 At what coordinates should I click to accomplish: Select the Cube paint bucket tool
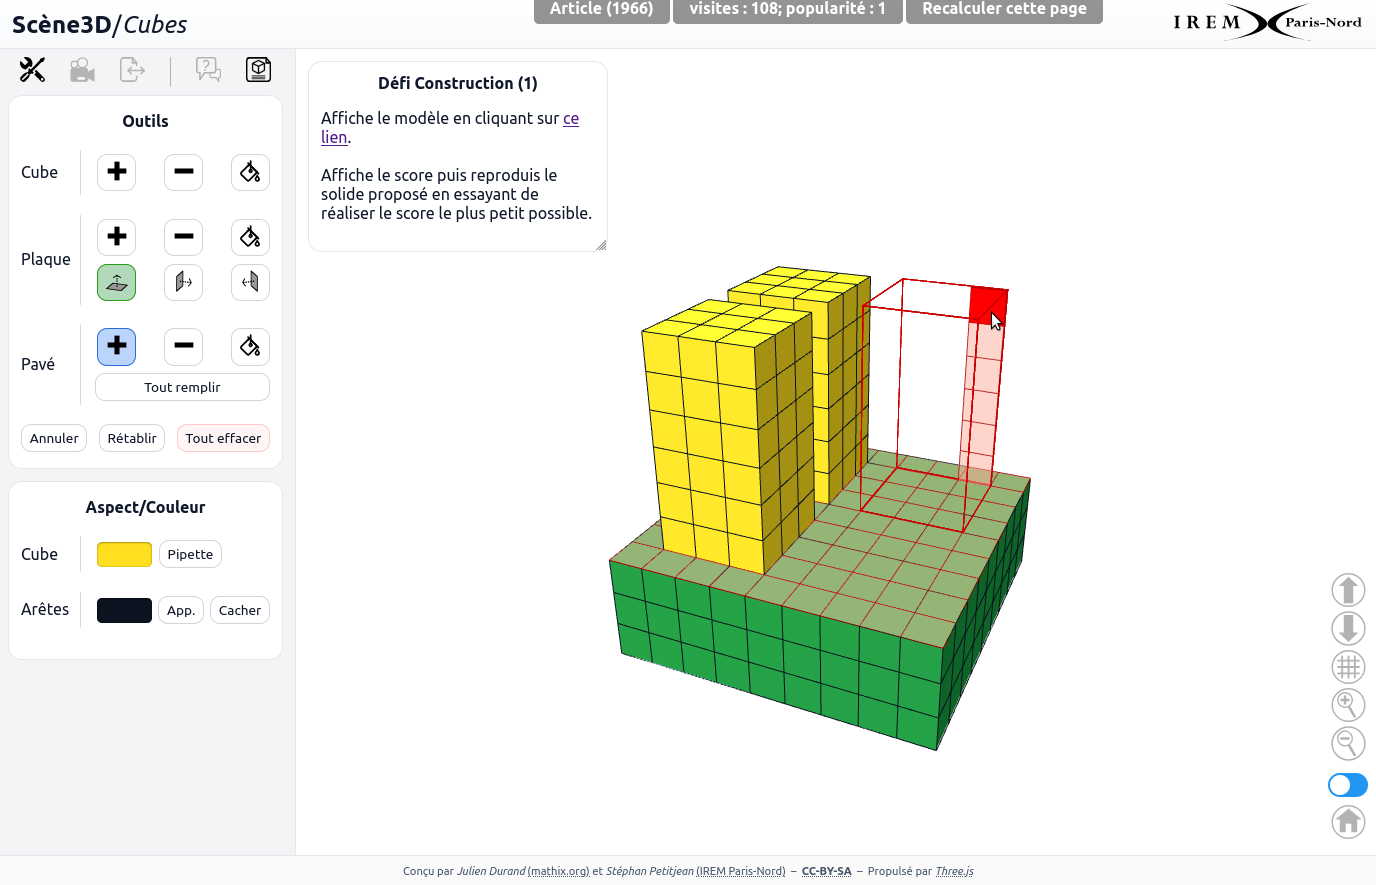click(250, 172)
